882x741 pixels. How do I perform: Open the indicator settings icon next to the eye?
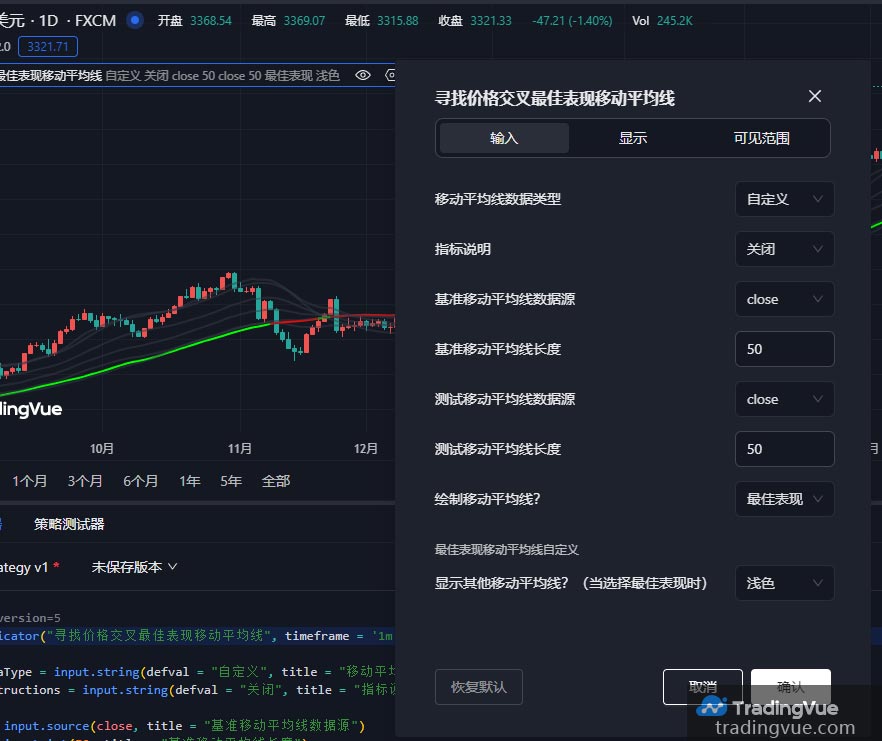[x=390, y=75]
